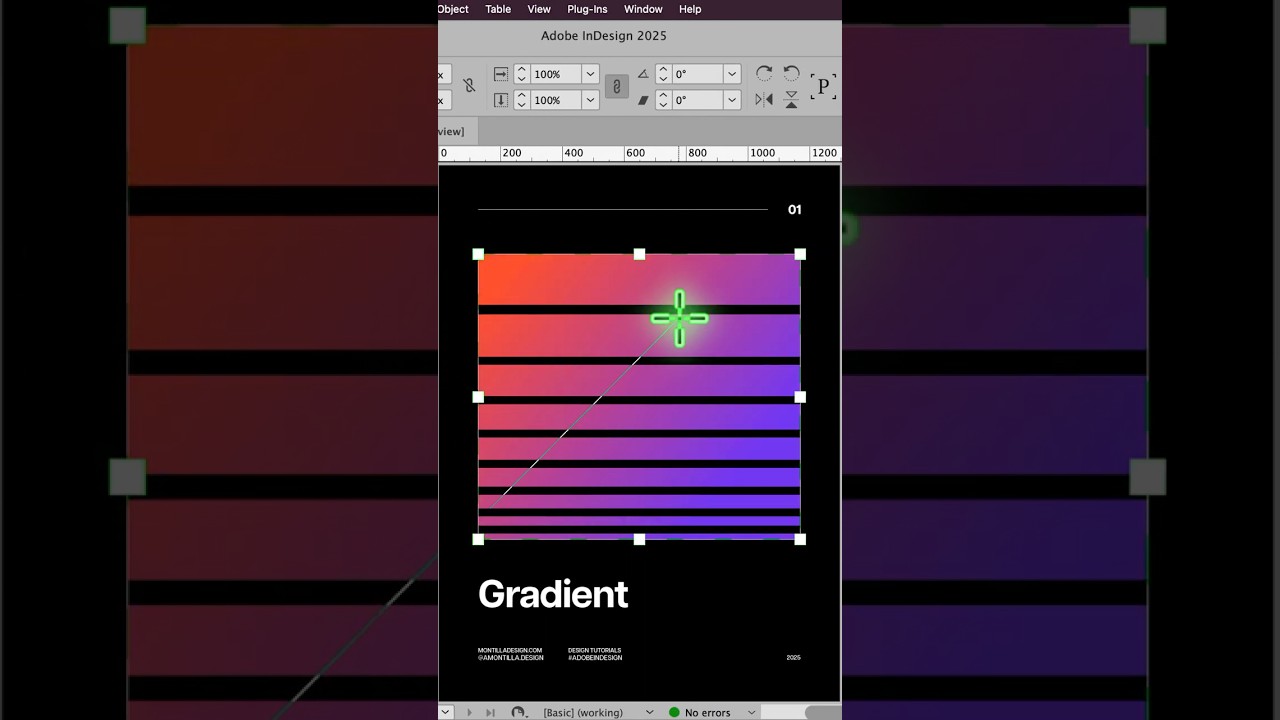Click the '800' mark on the horizontal ruler
Image resolution: width=1280 pixels, height=720 pixels.
pyautogui.click(x=697, y=153)
